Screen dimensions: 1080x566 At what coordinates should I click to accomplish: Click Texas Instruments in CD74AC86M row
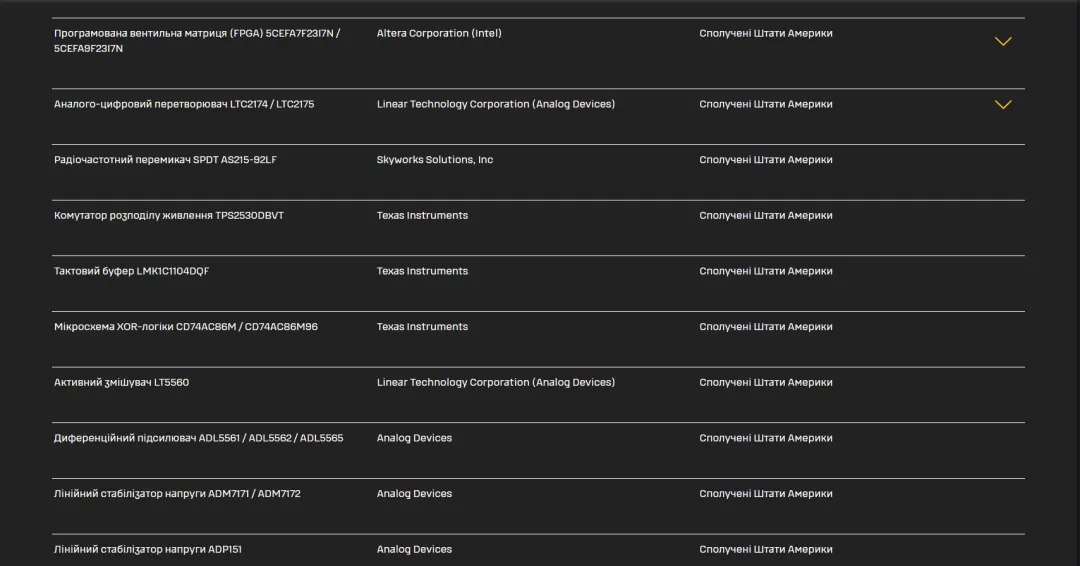tap(422, 327)
